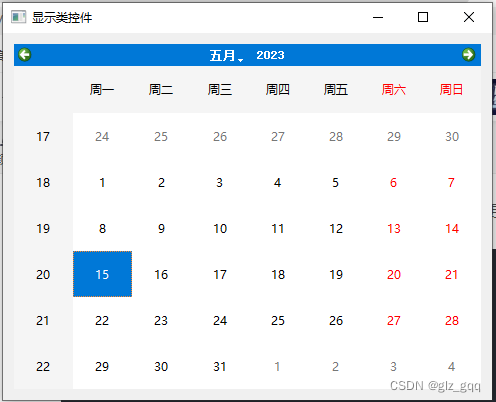
Task: Select May 11 in the calendar
Action: [x=278, y=228]
